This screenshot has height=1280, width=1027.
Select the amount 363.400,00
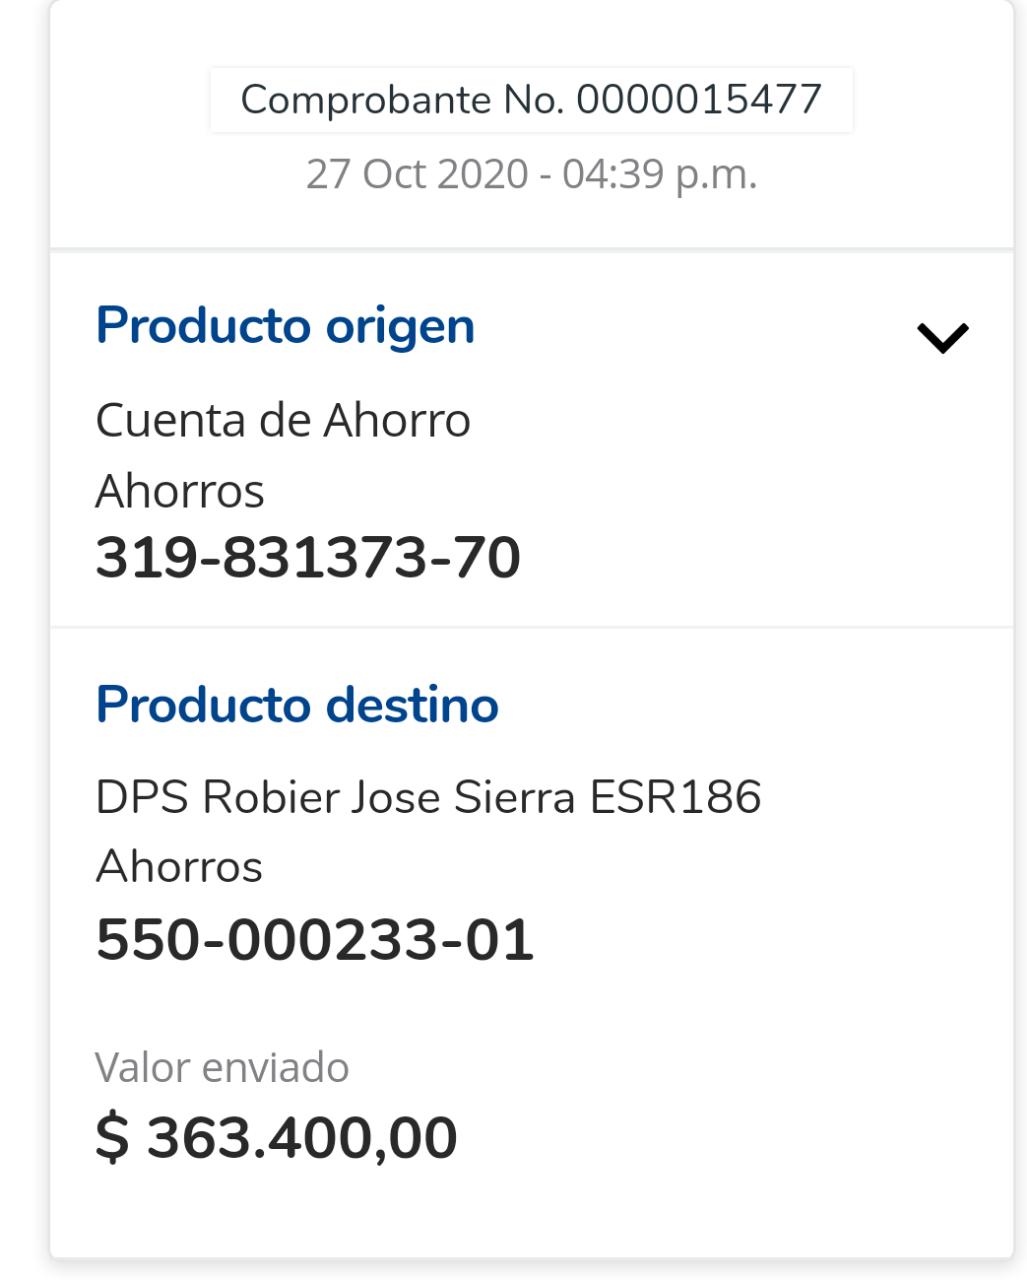pos(302,1138)
